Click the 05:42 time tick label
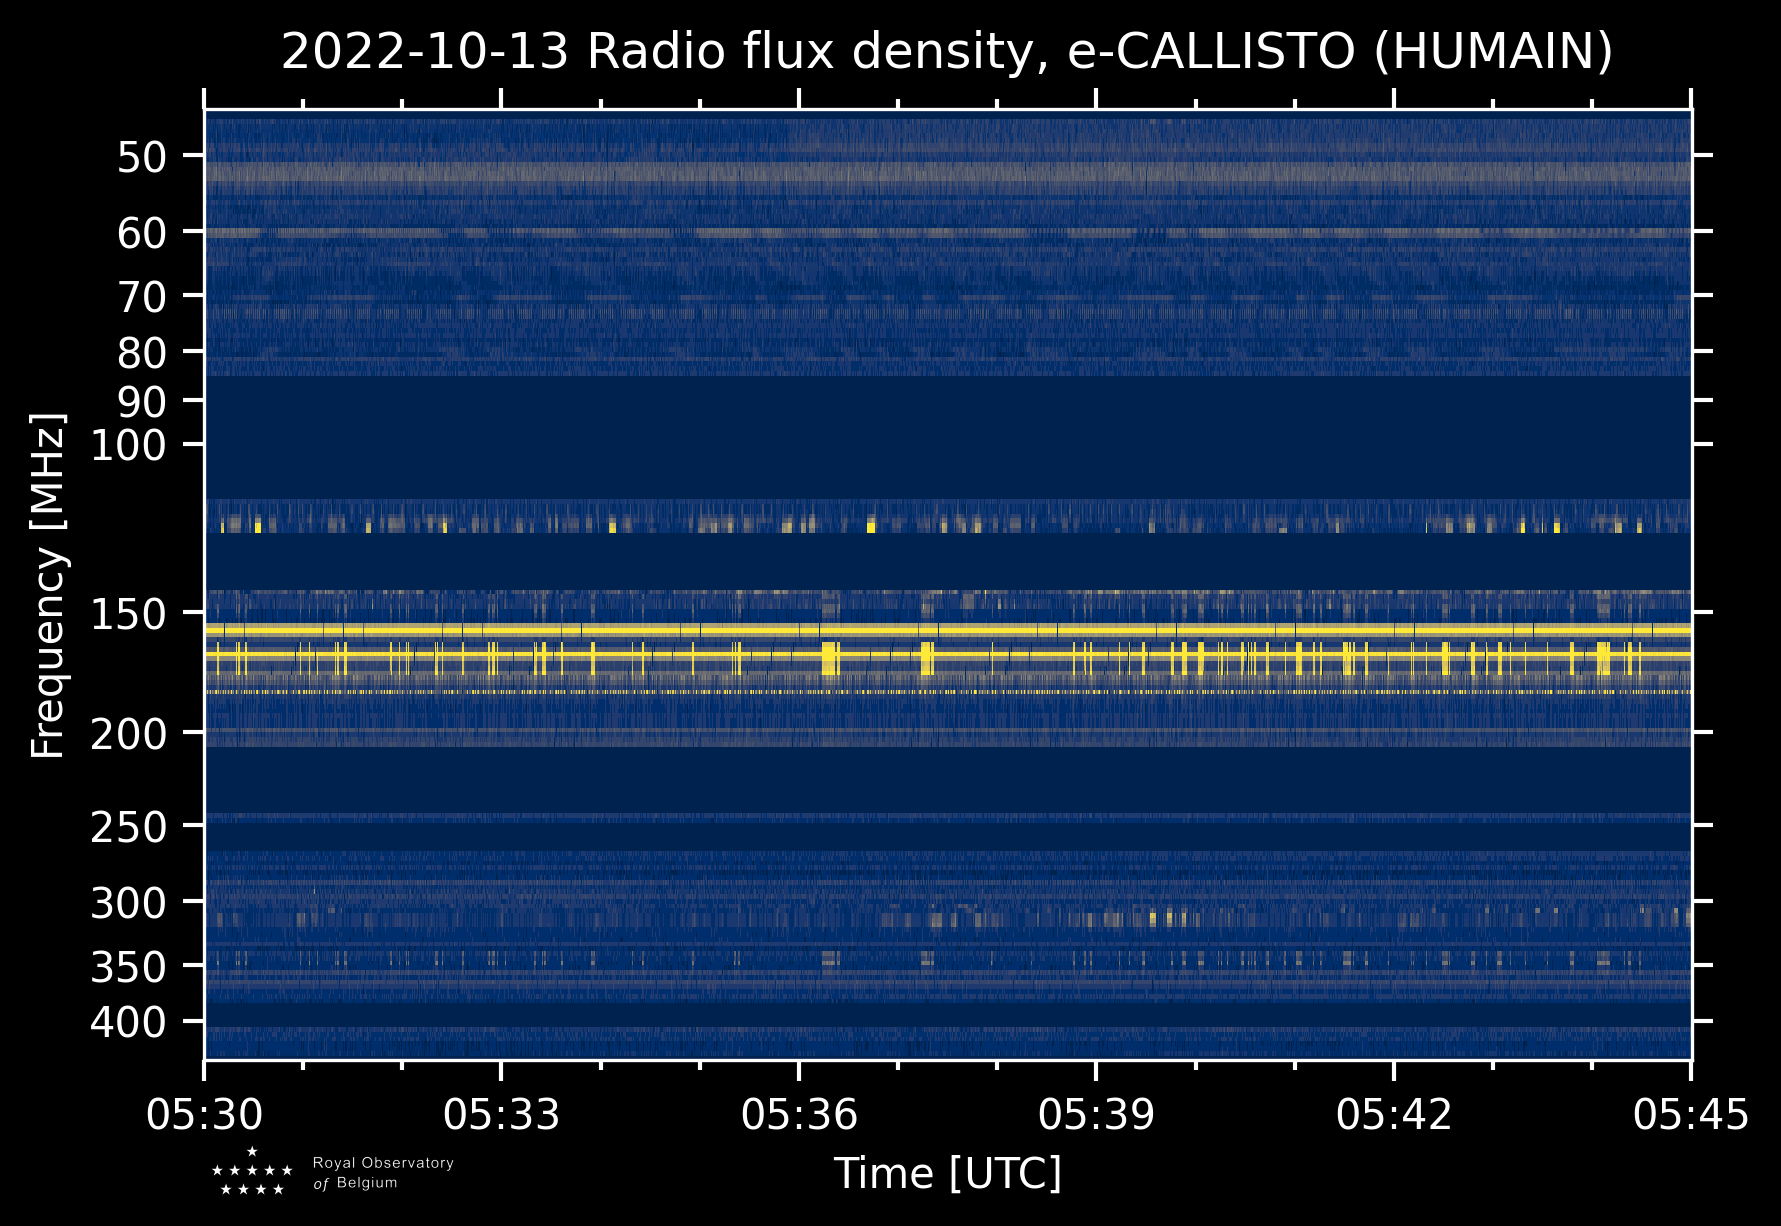Viewport: 1781px width, 1226px height. 1393,1114
